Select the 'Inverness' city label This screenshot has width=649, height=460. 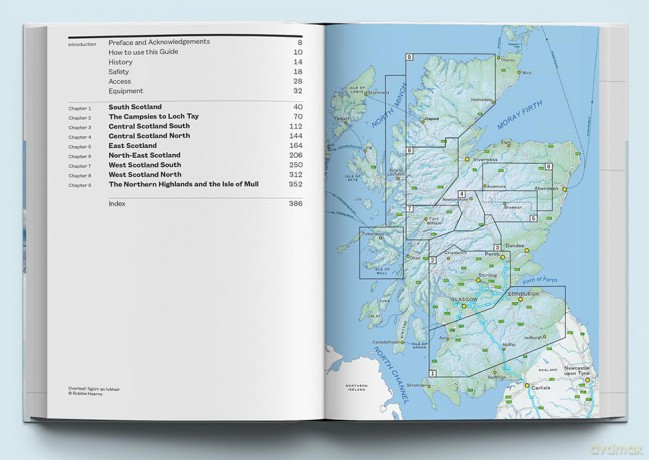(486, 159)
